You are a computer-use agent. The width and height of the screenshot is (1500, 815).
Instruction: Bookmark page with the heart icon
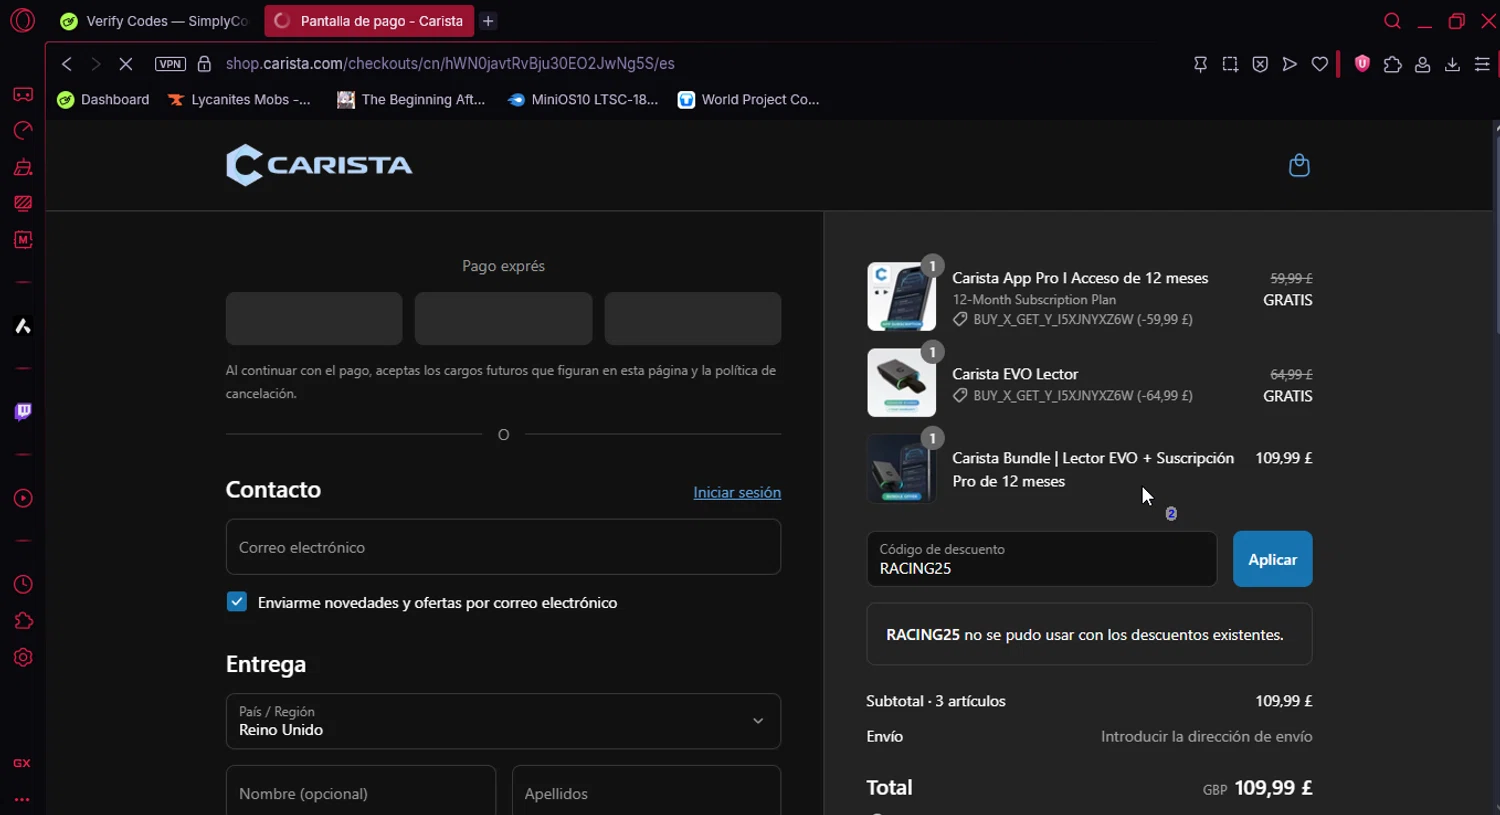pos(1320,64)
